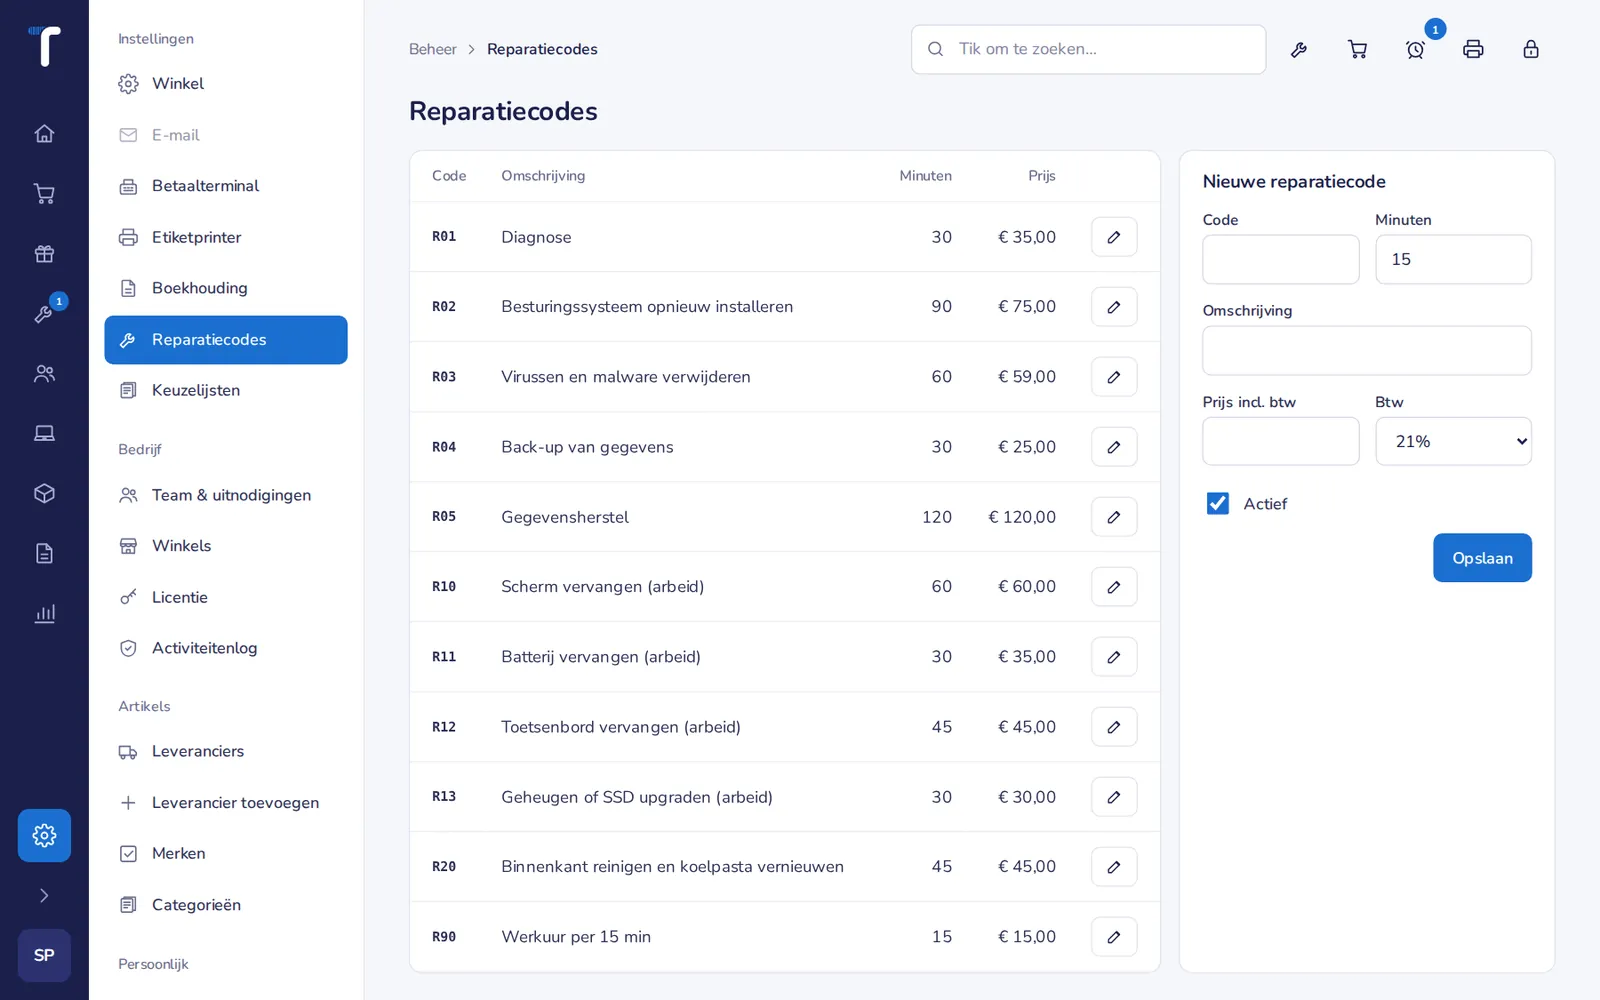Click the settings gear icon in left rail
1600x1000 pixels.
44,835
